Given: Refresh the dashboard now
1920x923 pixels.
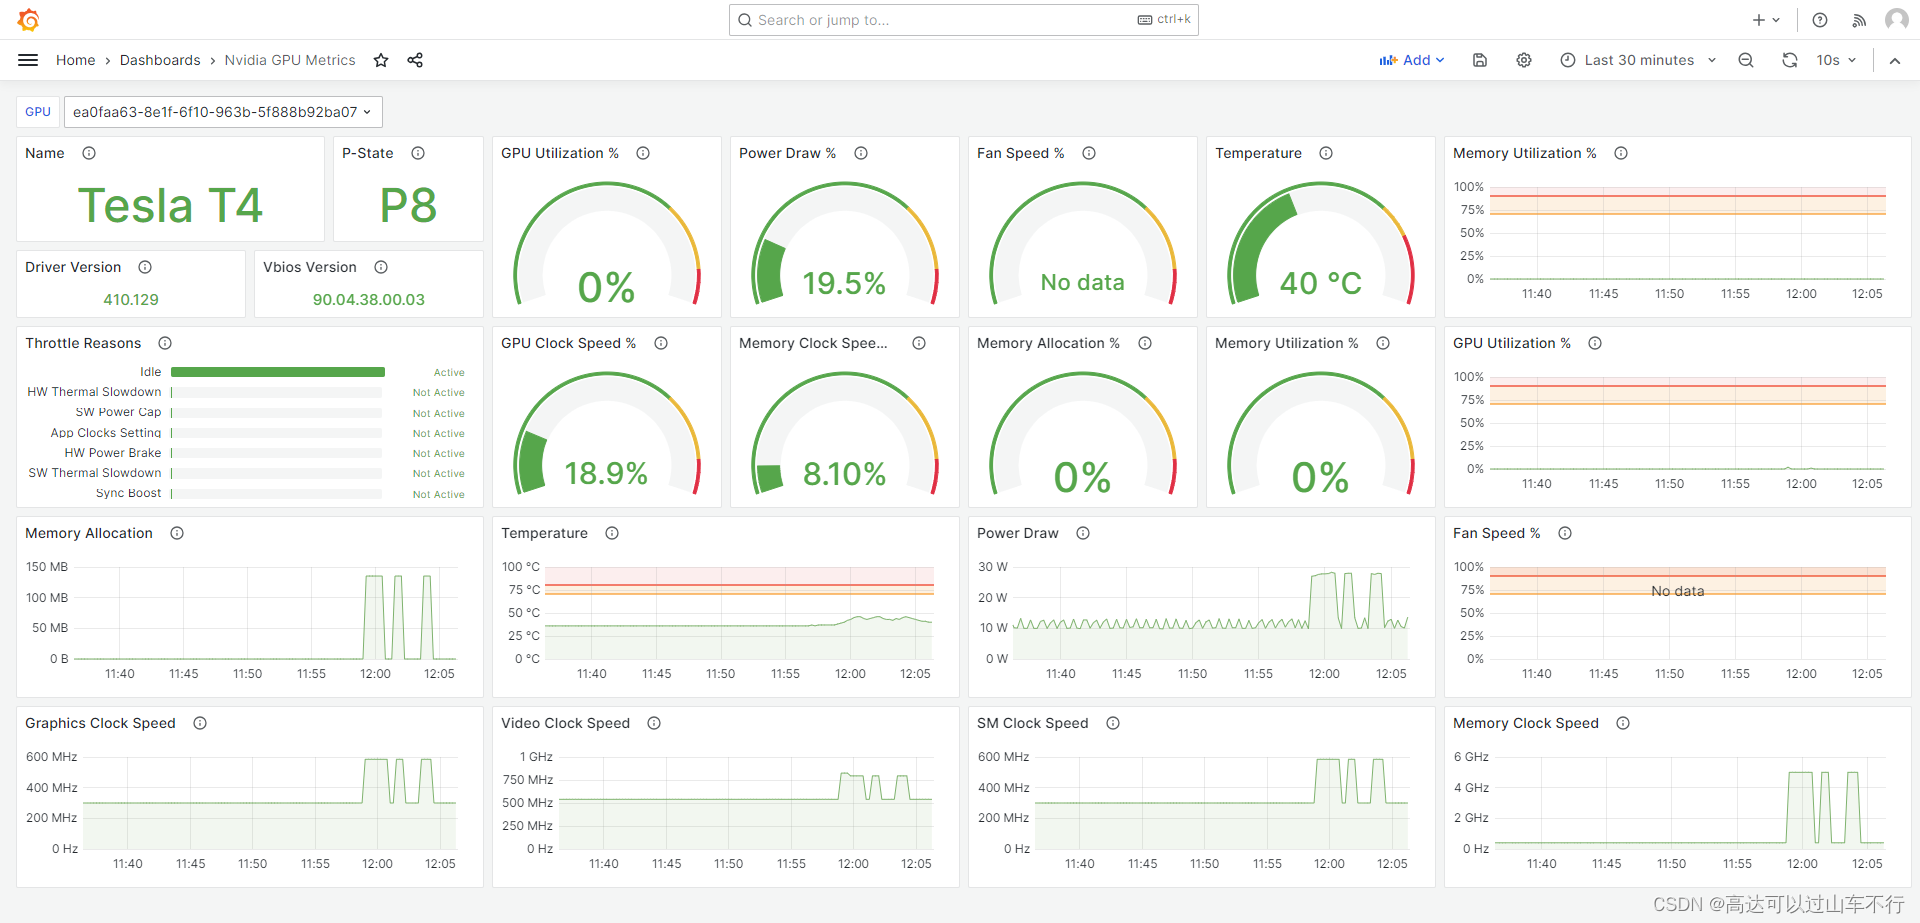Looking at the screenshot, I should coord(1790,60).
